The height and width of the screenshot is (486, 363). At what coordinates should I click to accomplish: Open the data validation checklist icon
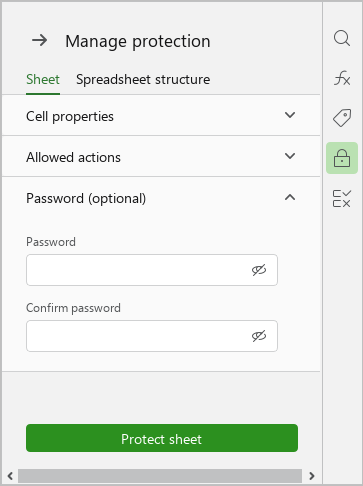(342, 198)
